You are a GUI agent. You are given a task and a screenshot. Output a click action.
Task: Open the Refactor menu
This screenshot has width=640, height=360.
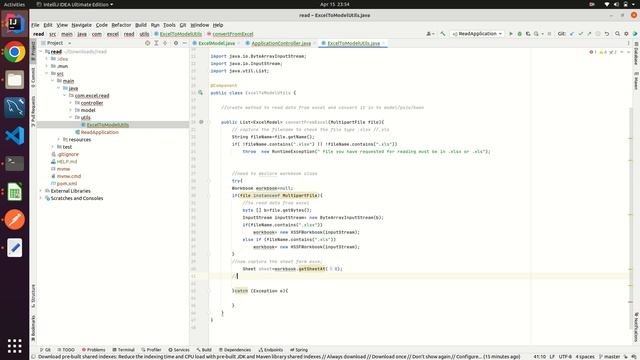pyautogui.click(x=121, y=25)
